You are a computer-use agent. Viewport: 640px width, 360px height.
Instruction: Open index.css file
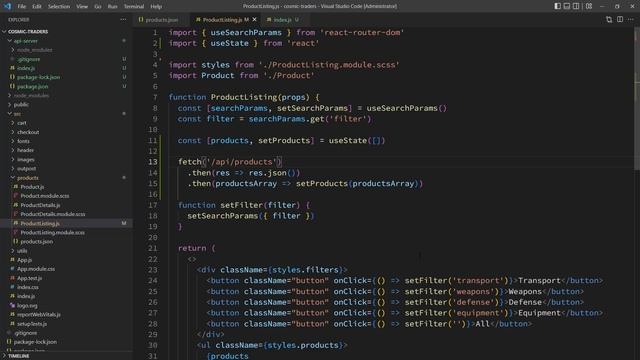(x=28, y=287)
